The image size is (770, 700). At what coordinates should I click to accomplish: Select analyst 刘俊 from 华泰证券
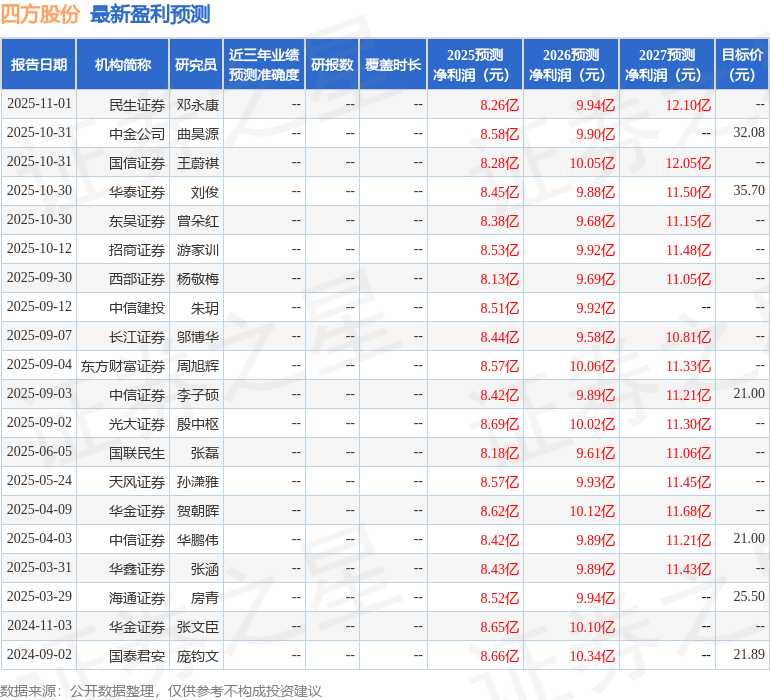(x=205, y=191)
